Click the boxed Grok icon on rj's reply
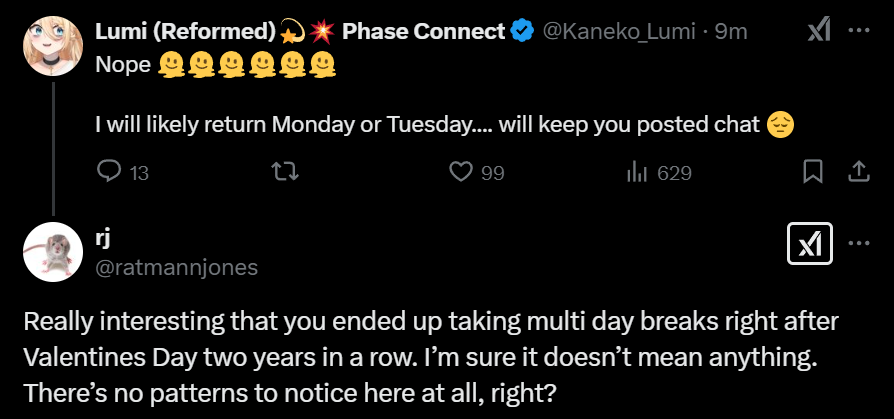Screen dimensions: 894x419 click(811, 243)
